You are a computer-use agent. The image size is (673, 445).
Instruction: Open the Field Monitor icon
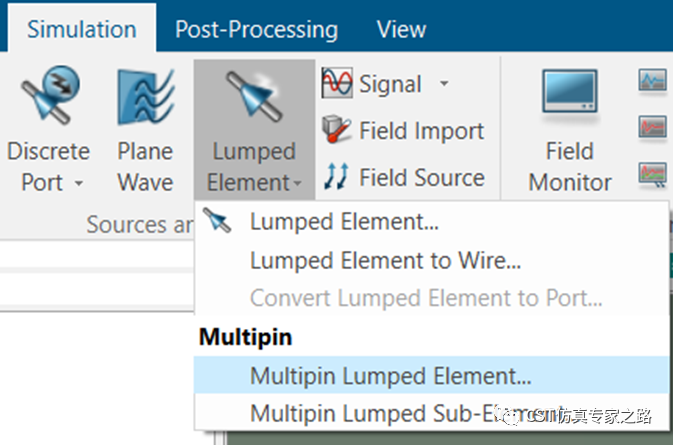[x=570, y=92]
